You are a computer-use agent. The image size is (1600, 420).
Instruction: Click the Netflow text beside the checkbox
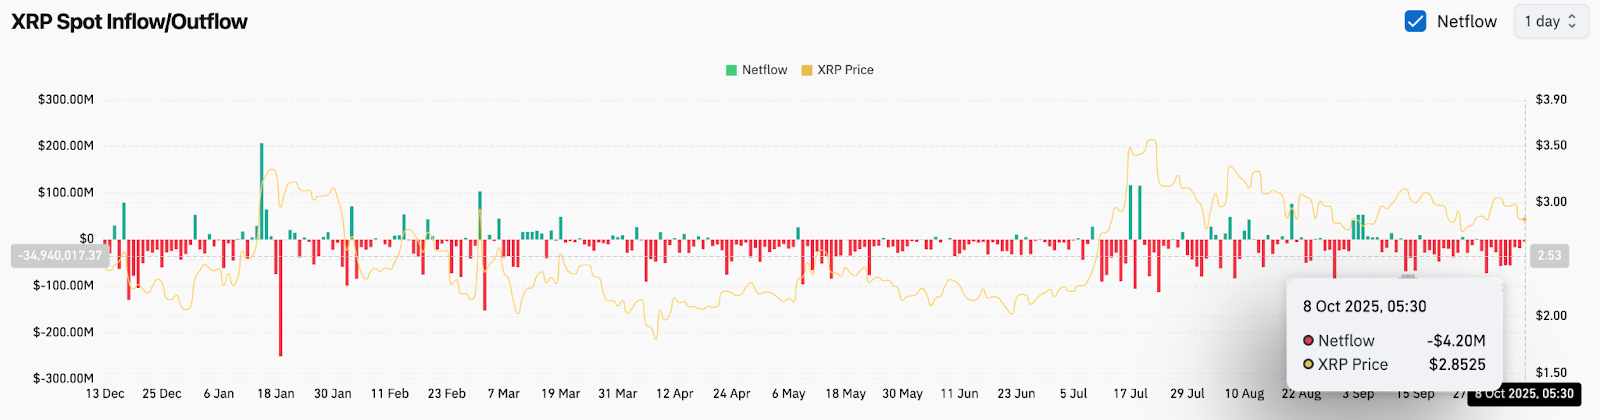[x=1466, y=21]
